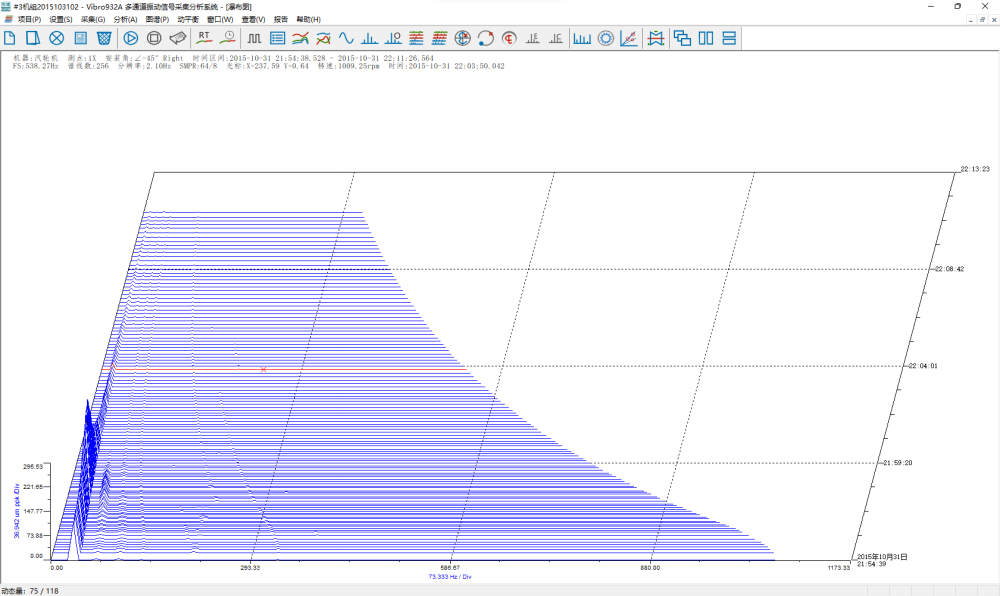Click the blue save-page toolbar icon
Screen dimensions: 1000x596
tap(80, 38)
